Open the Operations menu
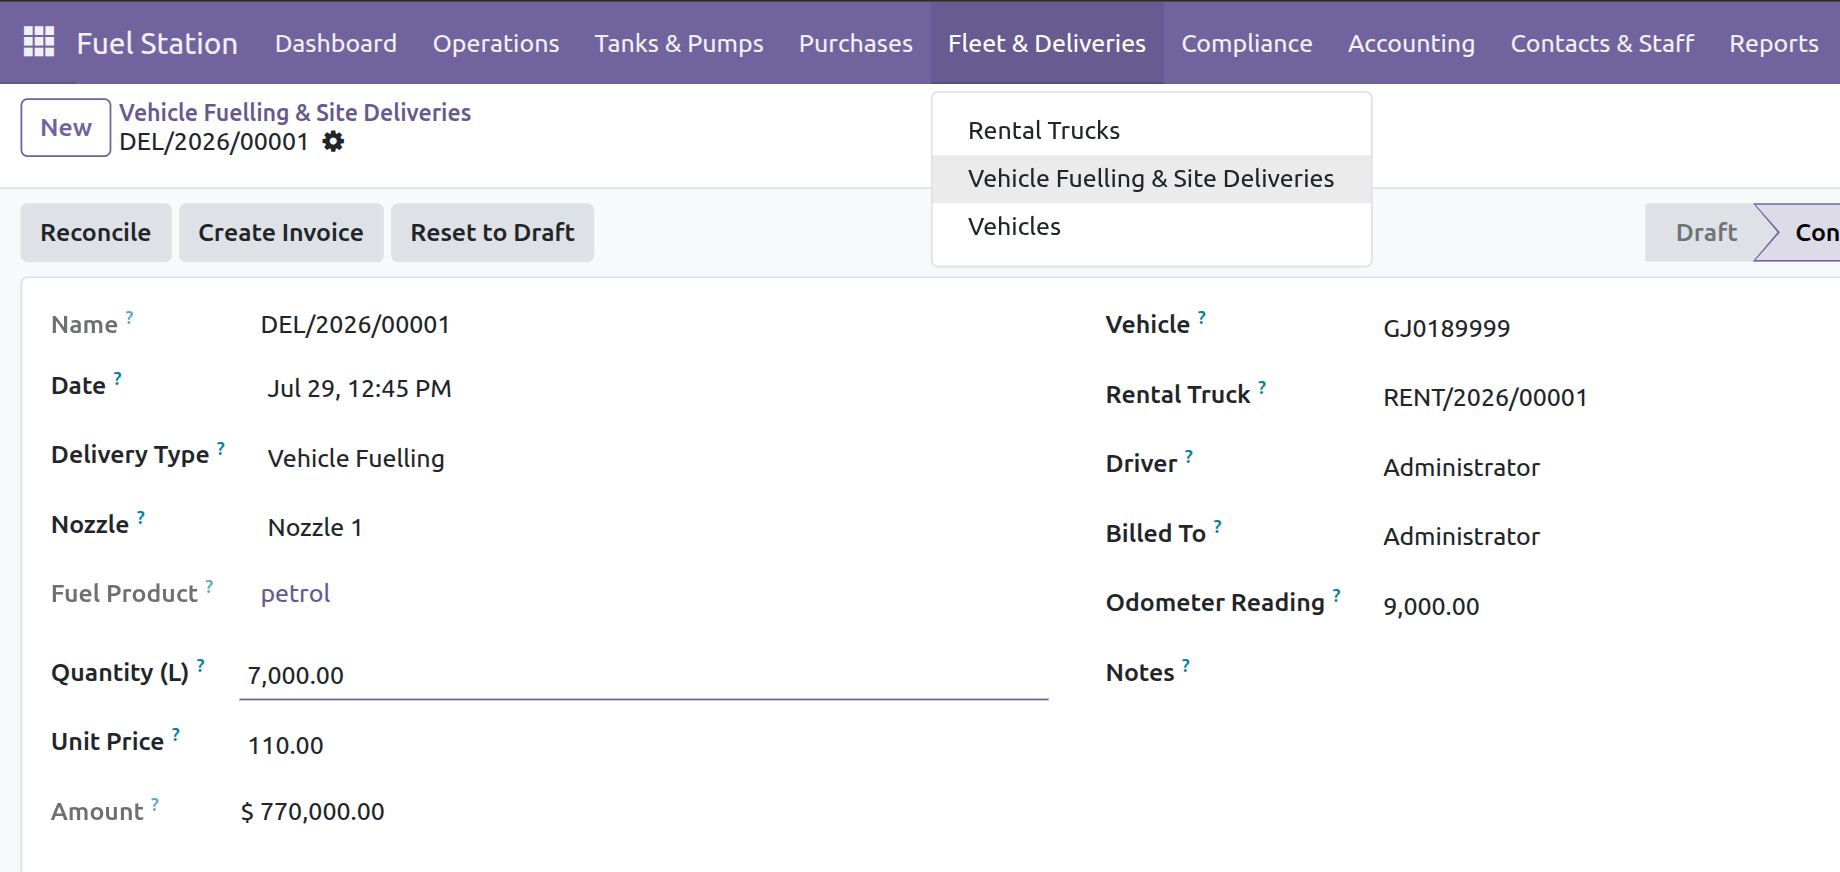The image size is (1840, 872). (x=496, y=43)
